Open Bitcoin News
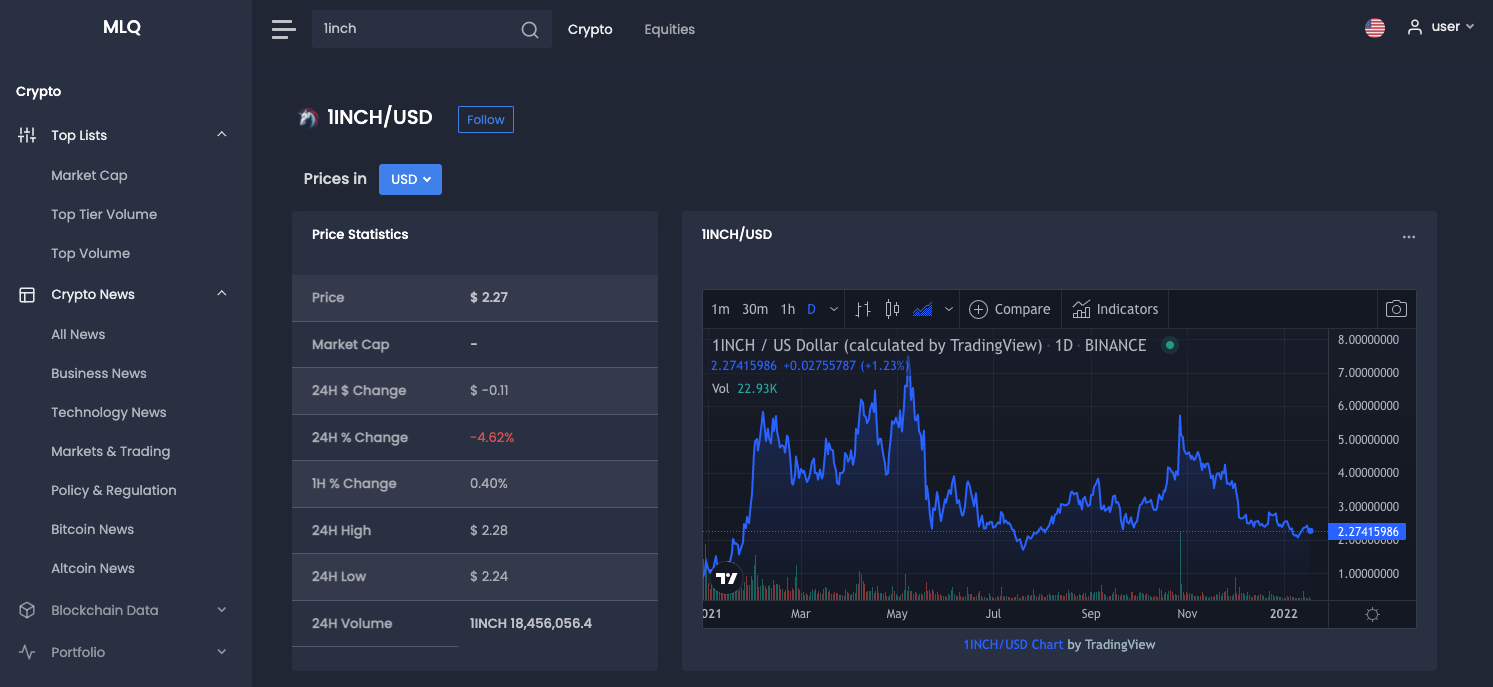Screen dimensions: 1493x687 pos(92,529)
